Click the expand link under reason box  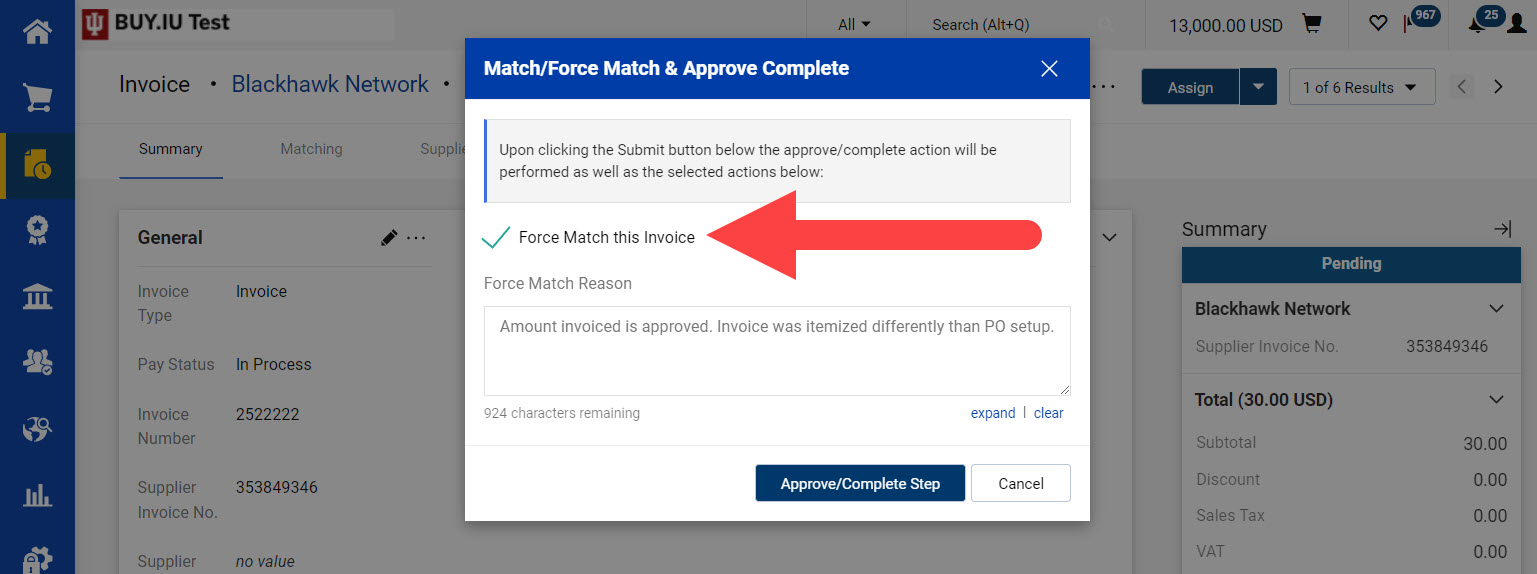tap(993, 413)
